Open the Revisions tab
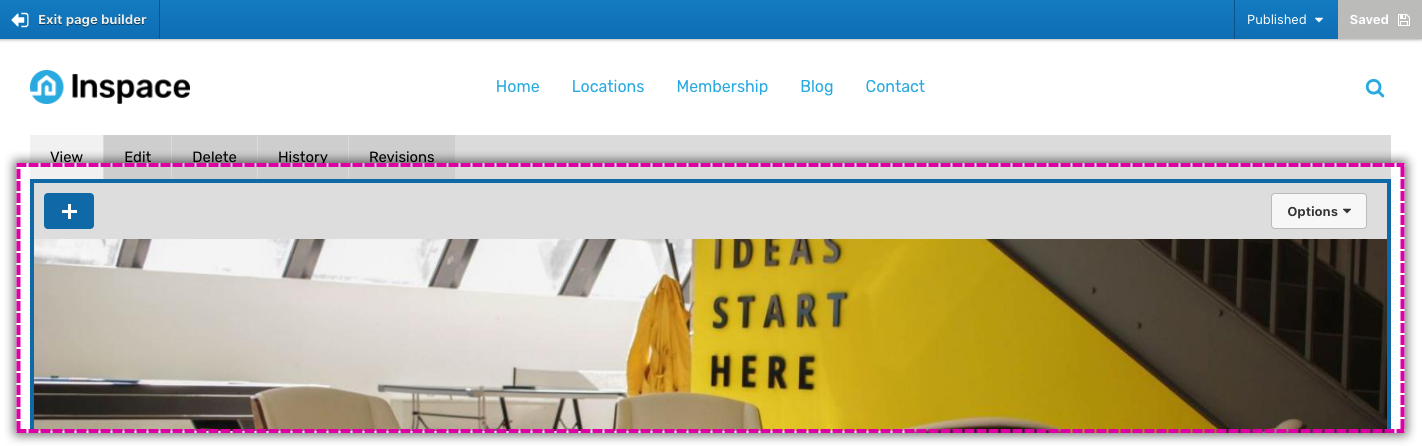1422x446 pixels. (402, 157)
